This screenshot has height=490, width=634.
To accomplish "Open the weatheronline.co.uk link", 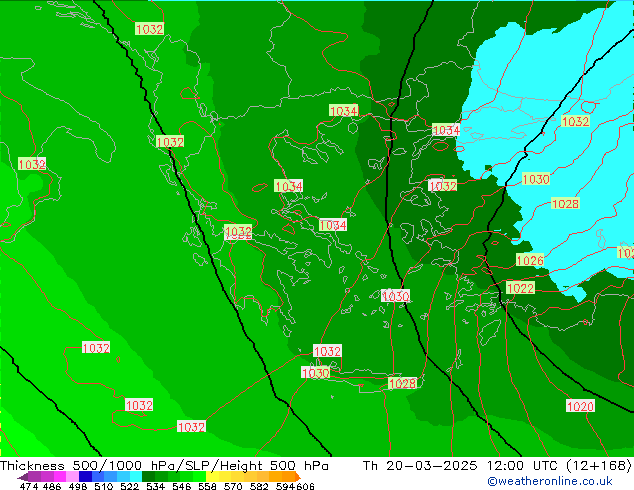I will pos(550,481).
